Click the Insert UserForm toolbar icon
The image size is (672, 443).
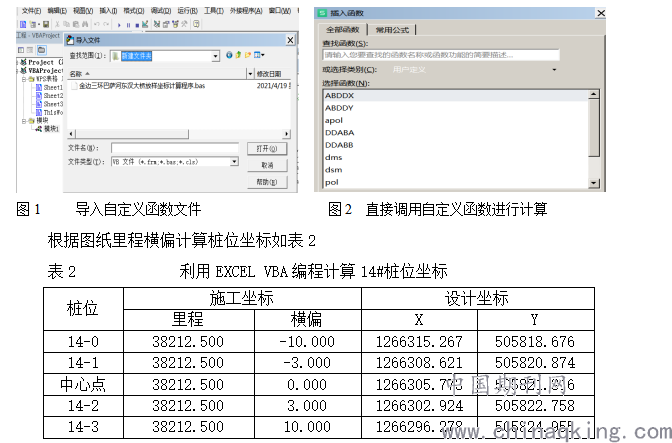tap(33, 24)
